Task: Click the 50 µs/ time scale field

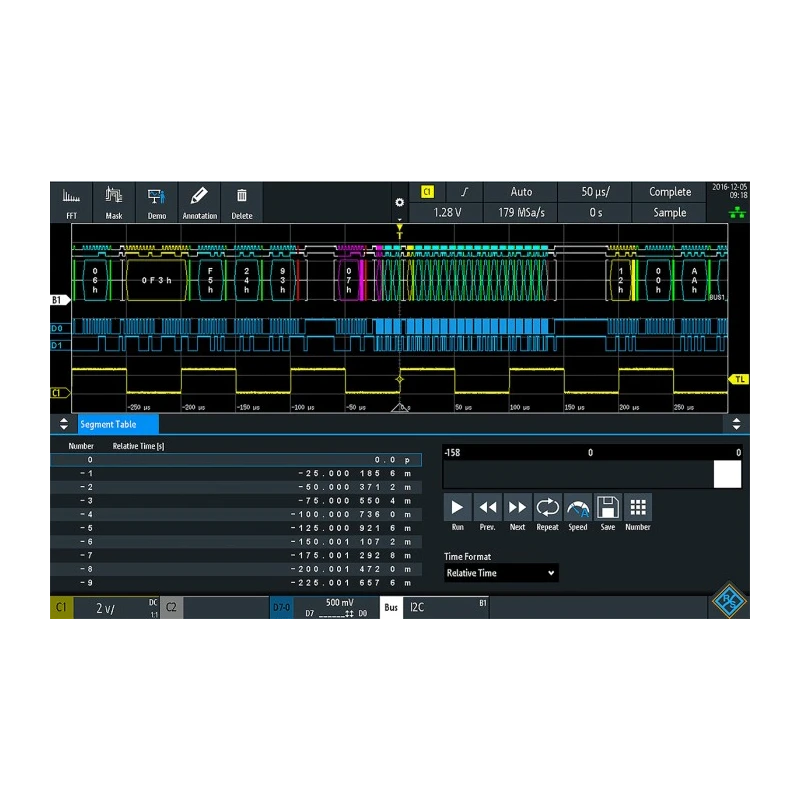Action: coord(595,192)
